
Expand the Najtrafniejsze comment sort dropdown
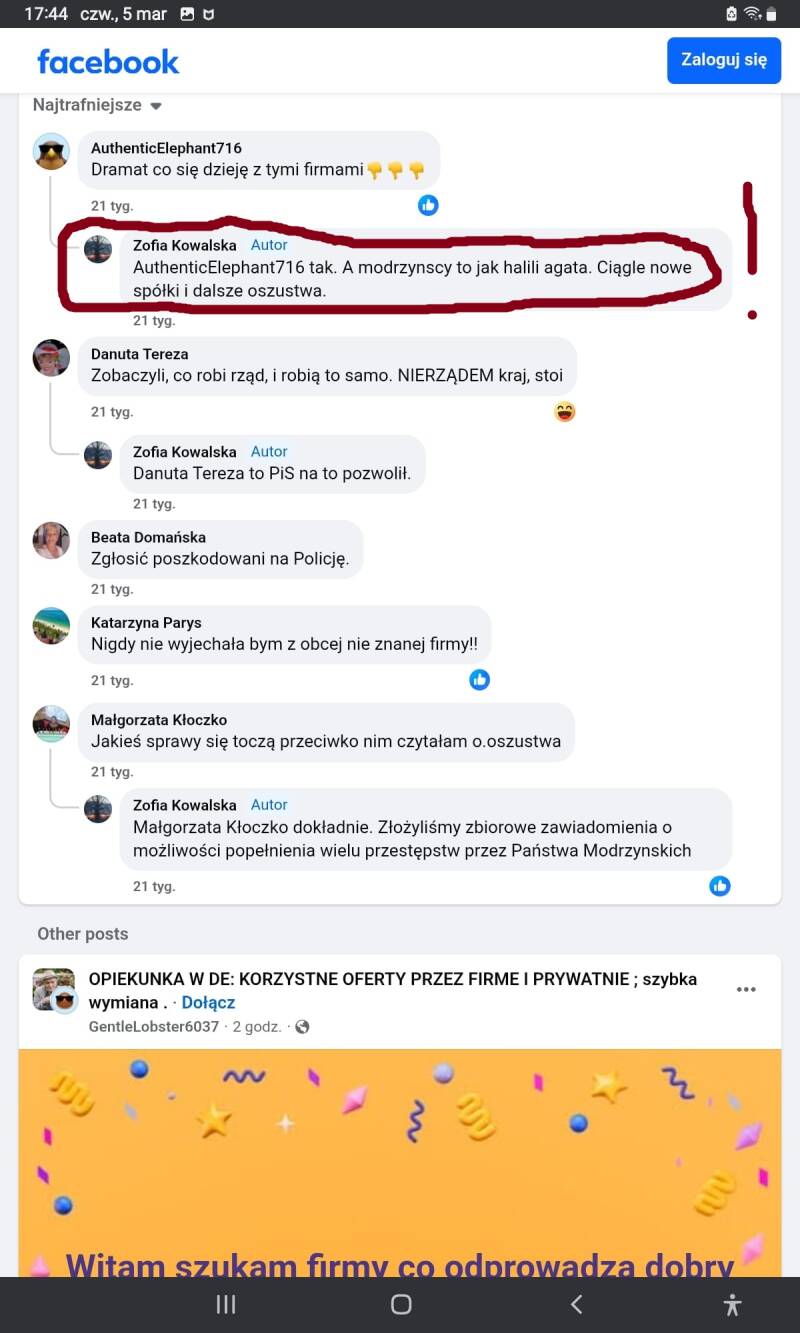pos(97,105)
